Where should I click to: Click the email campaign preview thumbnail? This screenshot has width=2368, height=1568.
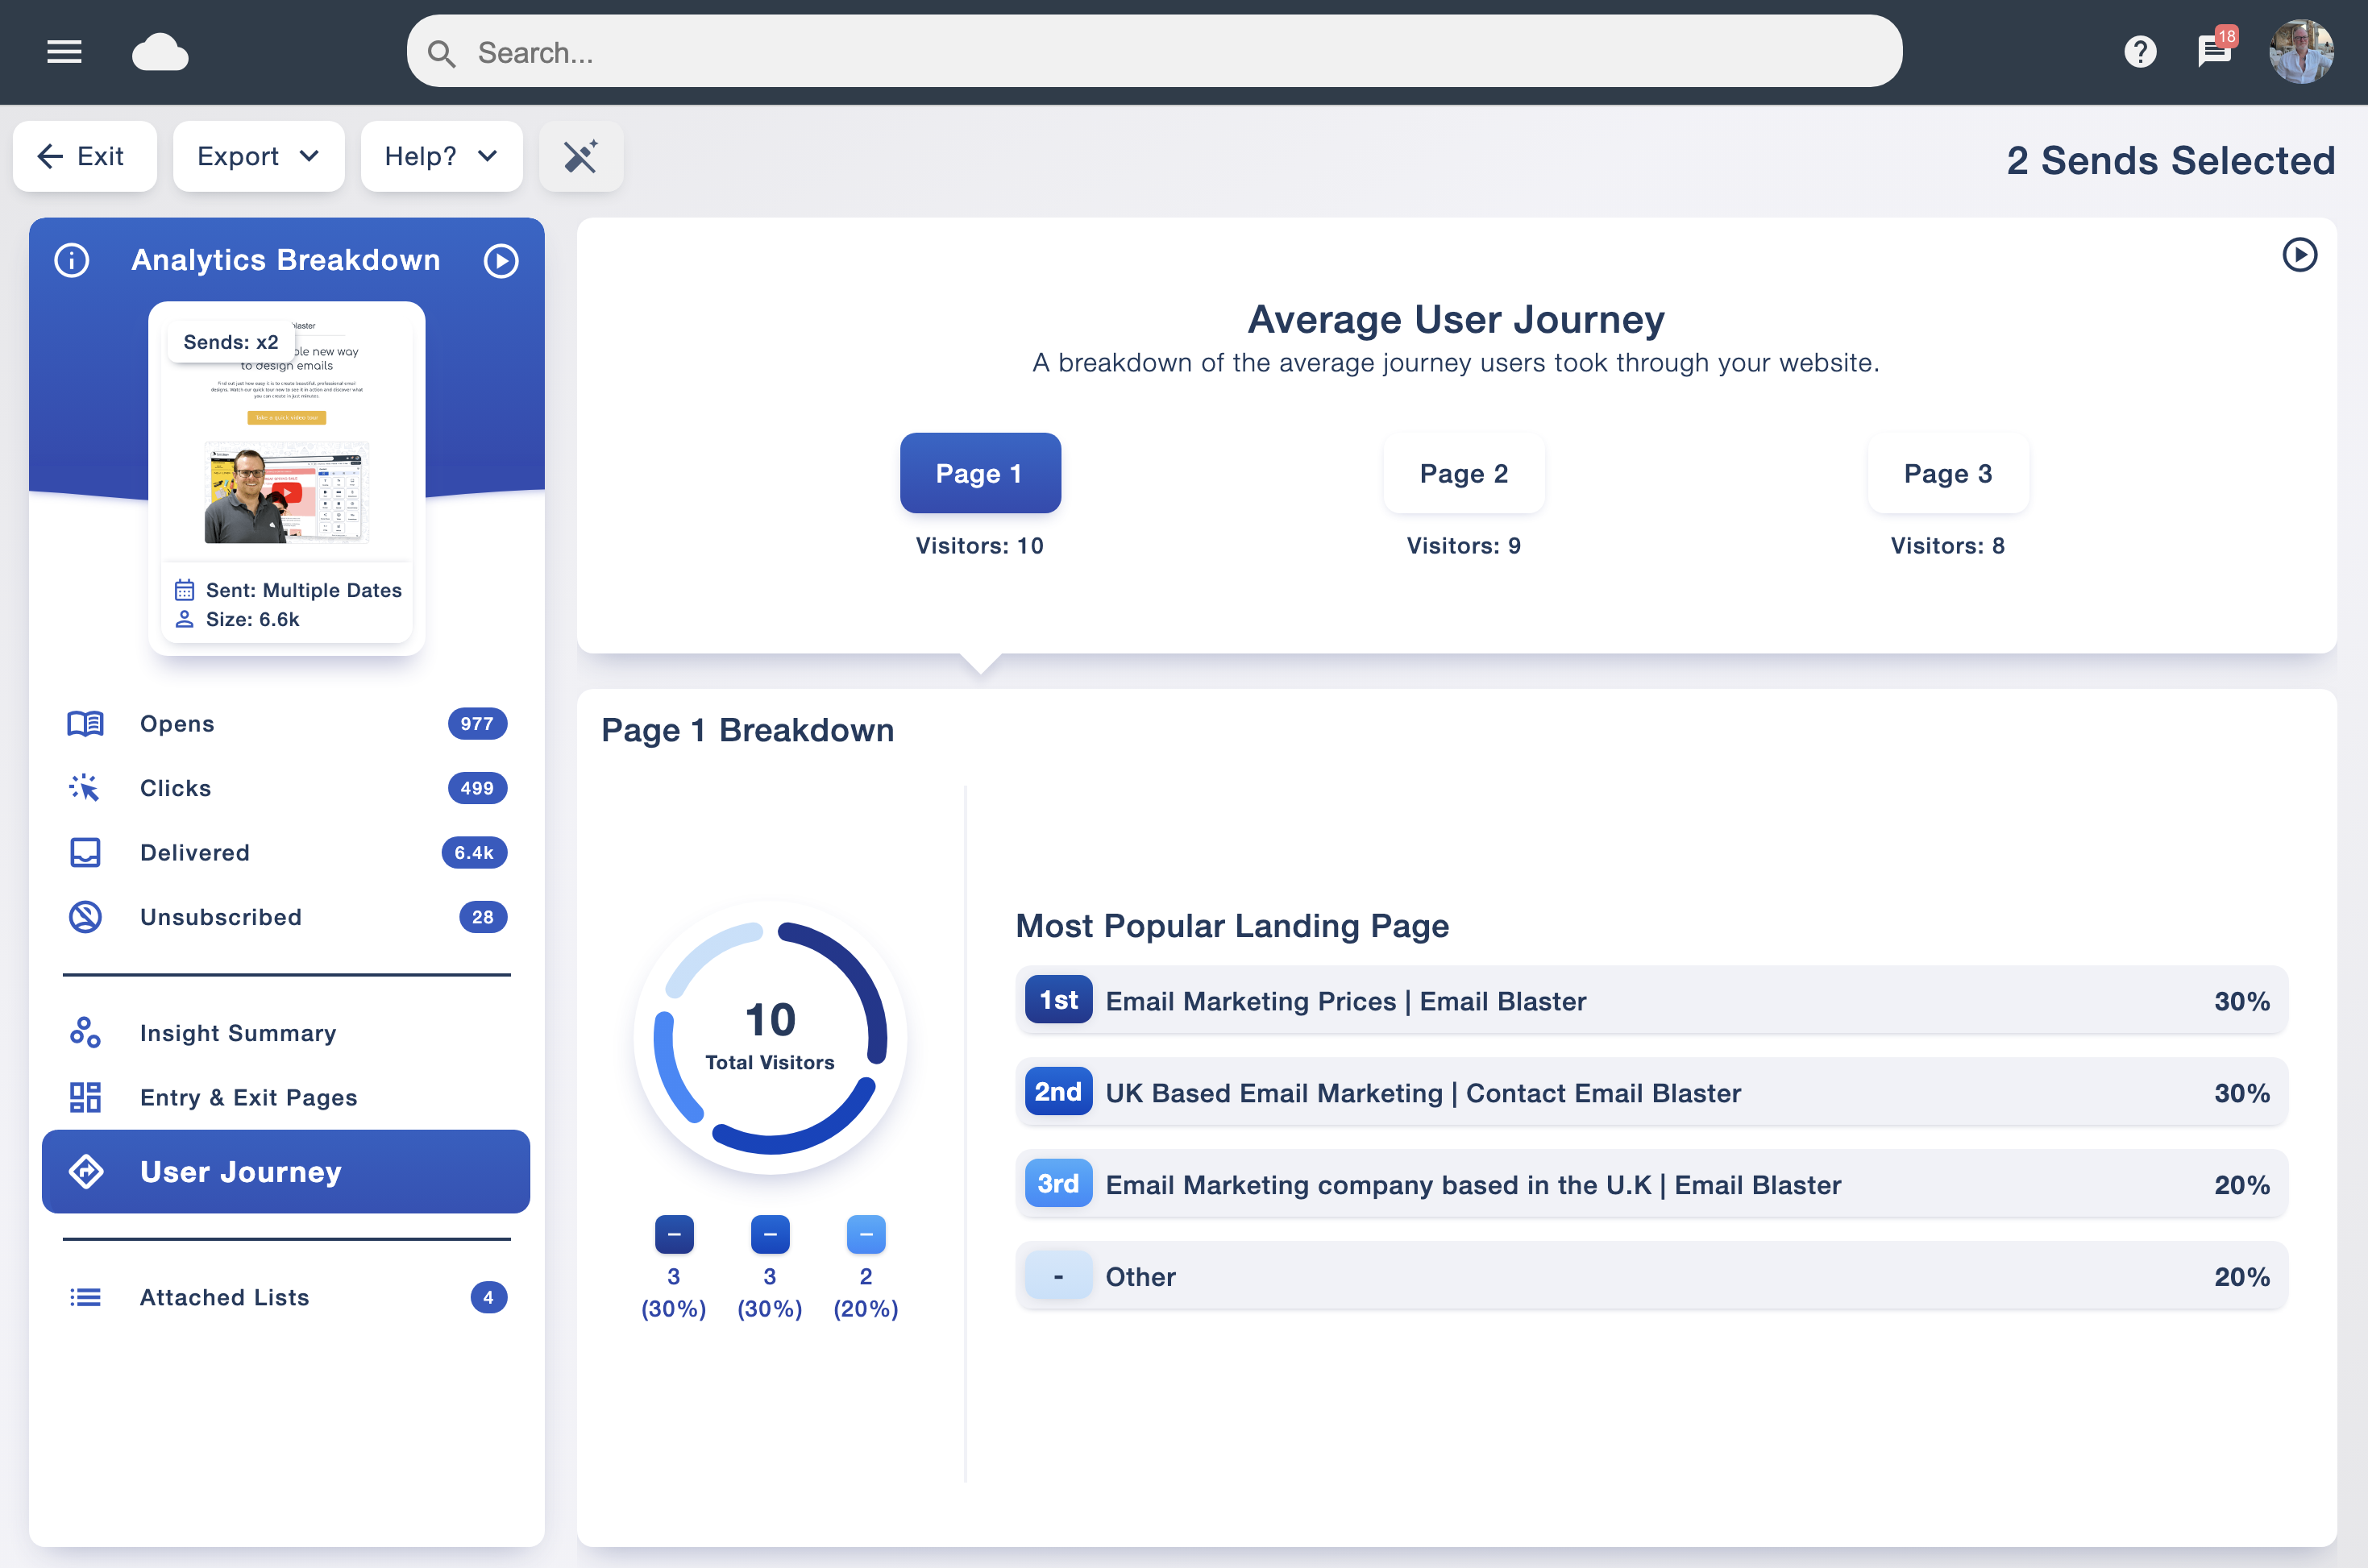click(287, 478)
